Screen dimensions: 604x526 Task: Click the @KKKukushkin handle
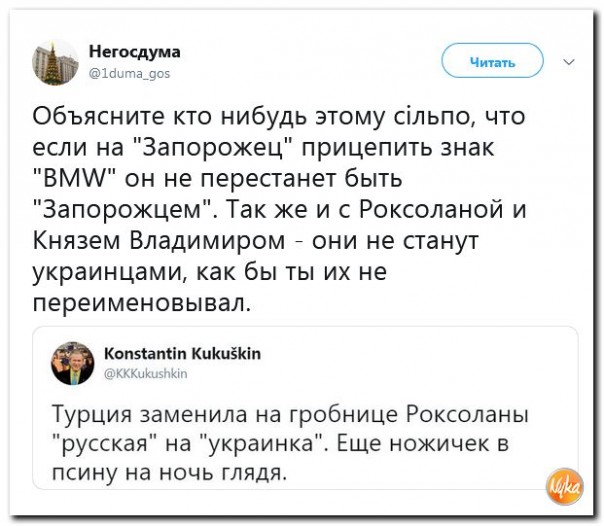click(x=146, y=373)
